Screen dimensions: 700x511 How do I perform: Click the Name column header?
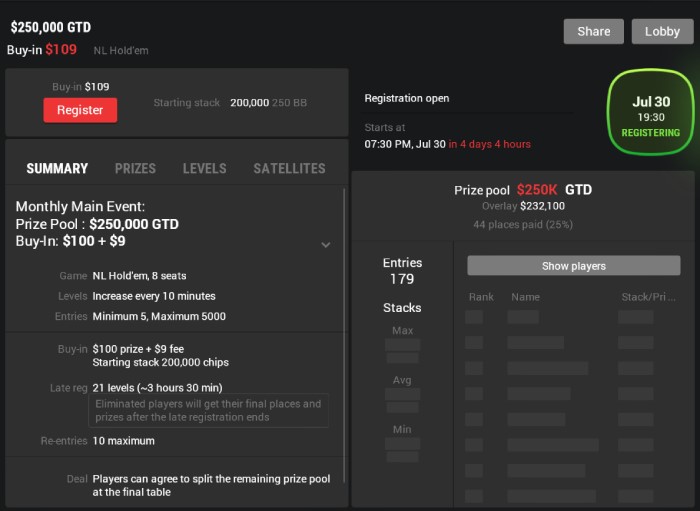tap(525, 297)
